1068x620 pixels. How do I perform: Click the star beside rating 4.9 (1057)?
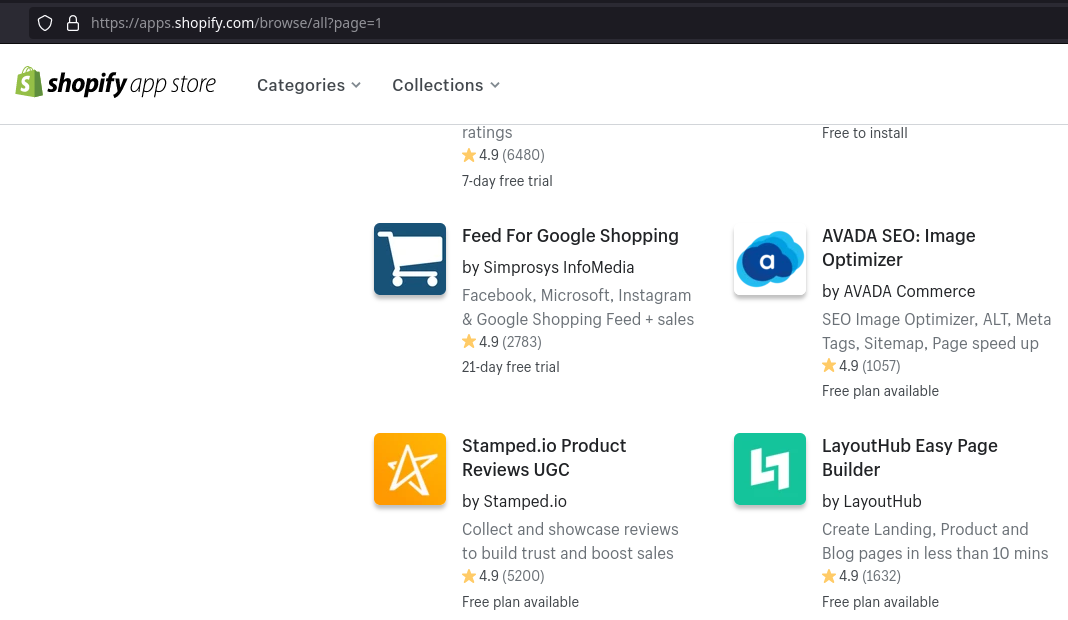tap(829, 366)
